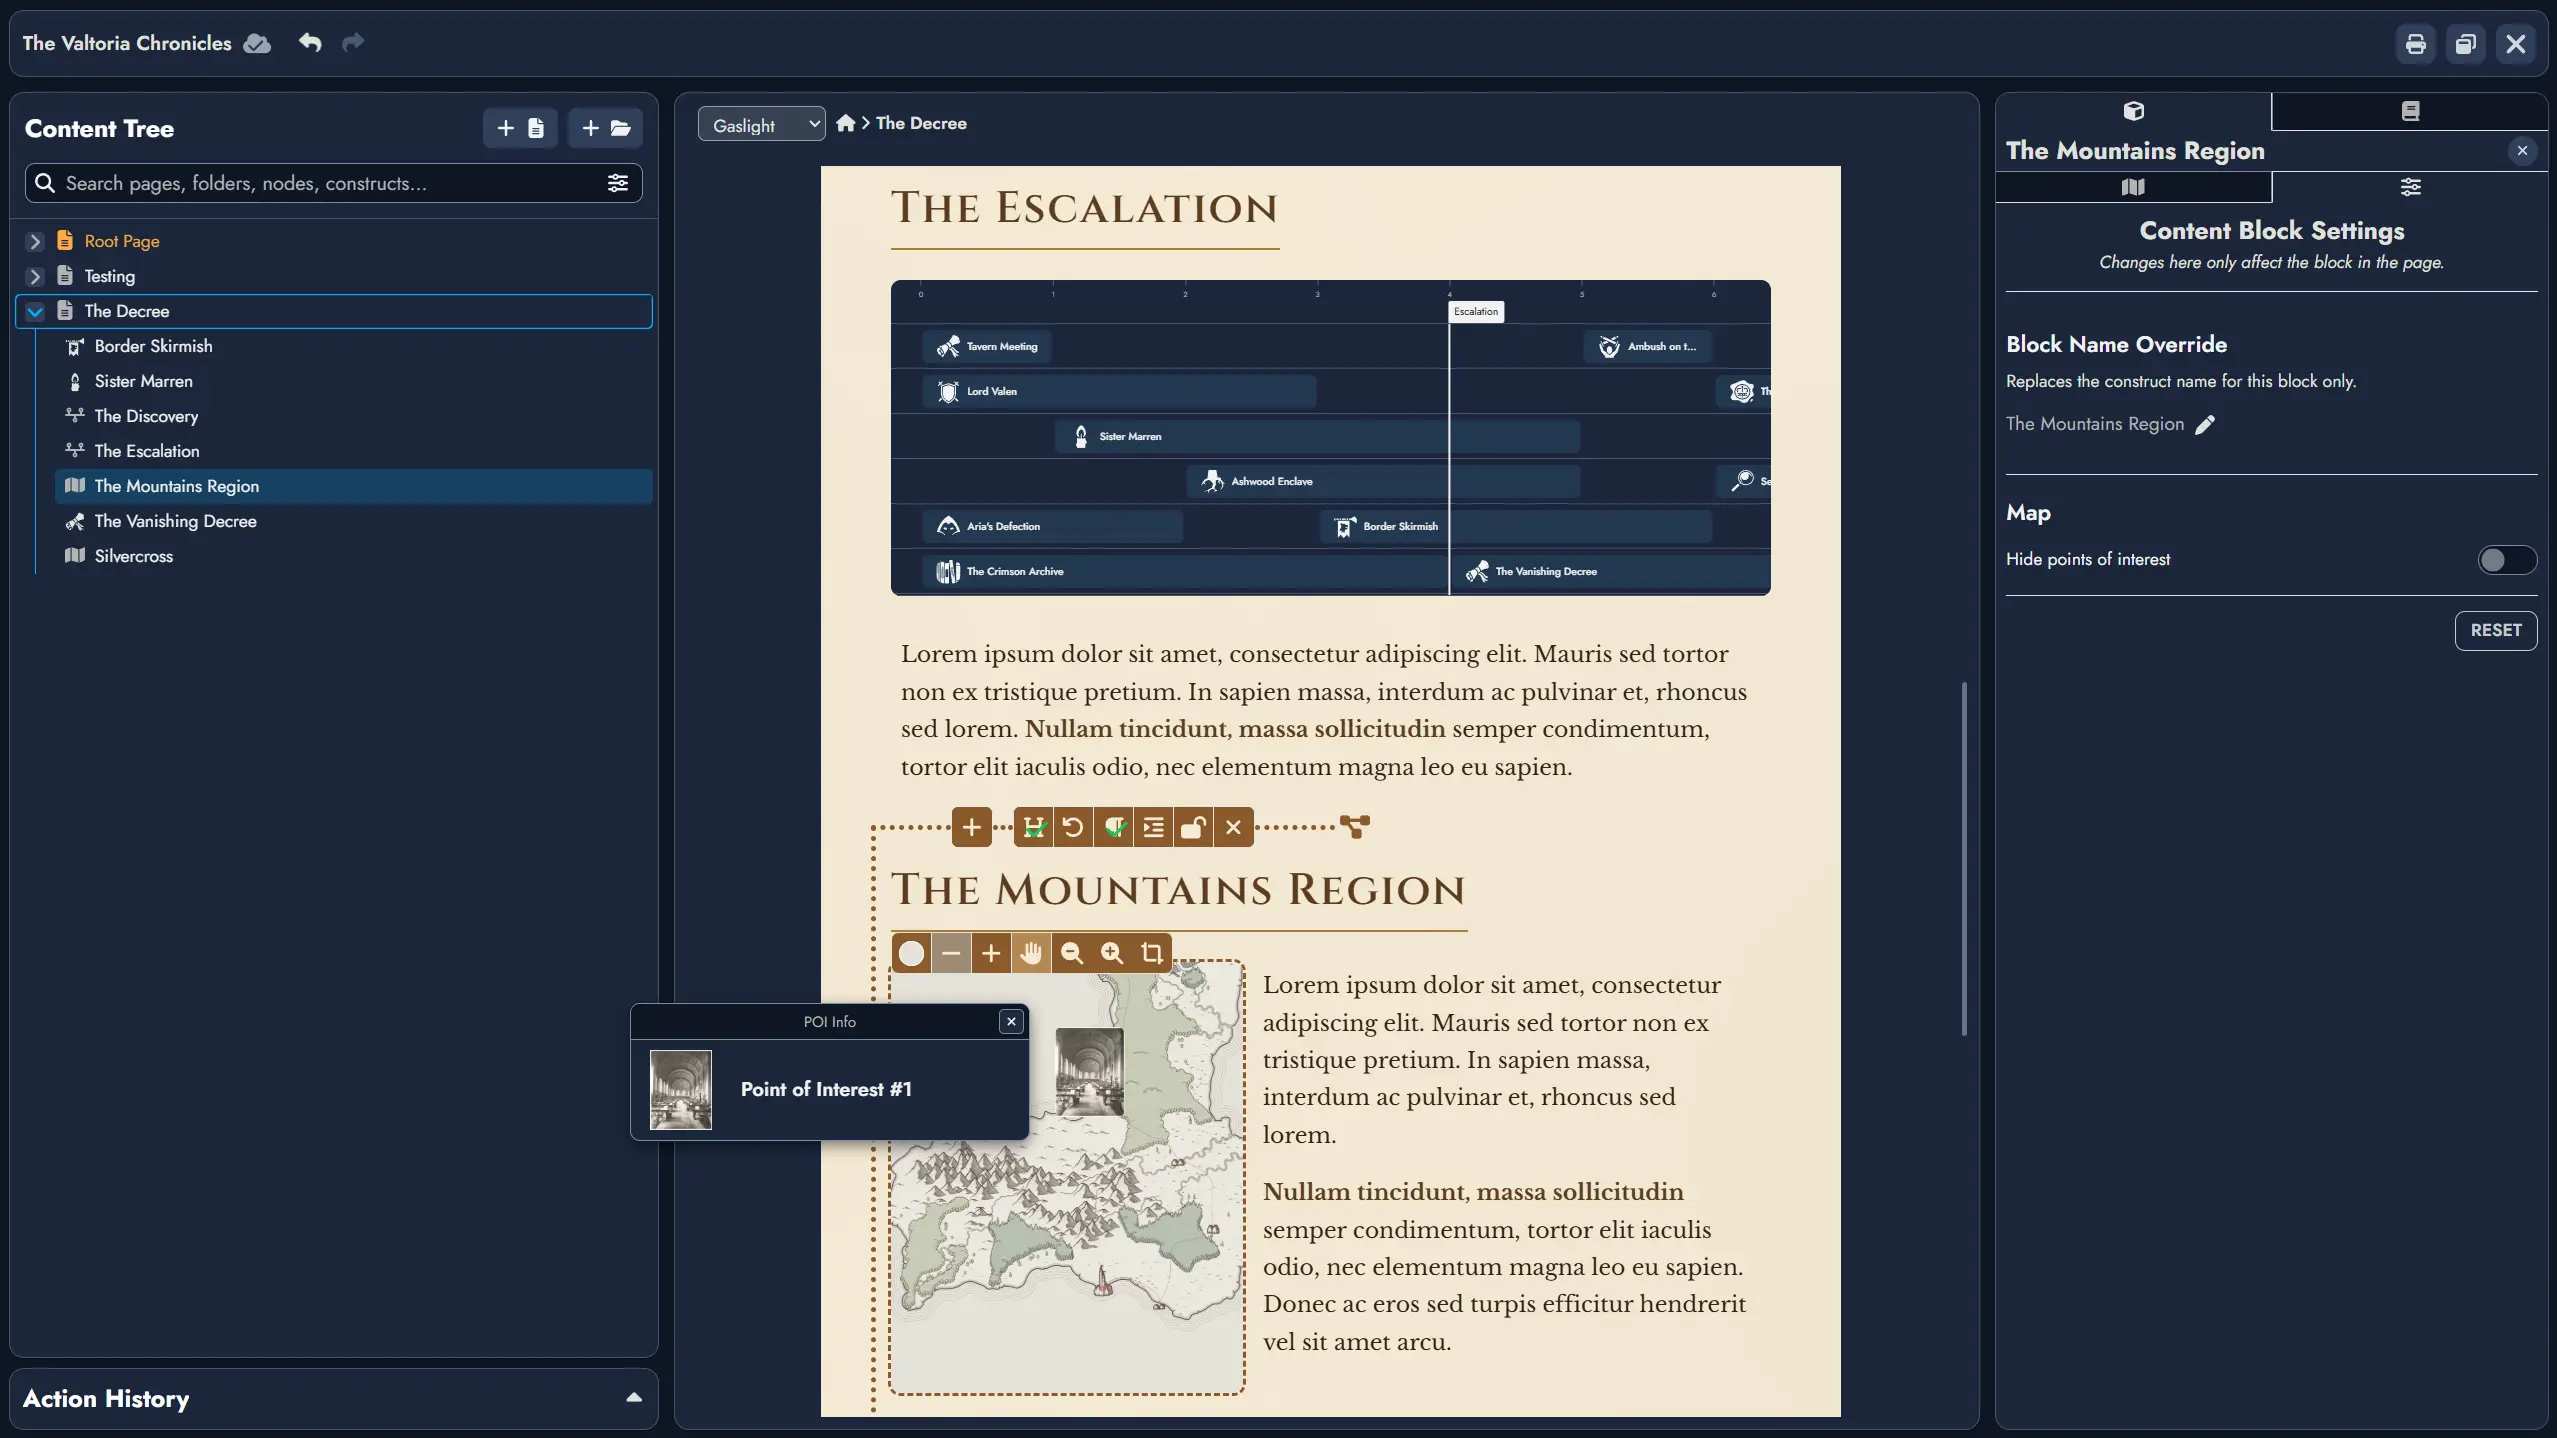Click the plus button on map toolbar
The height and width of the screenshot is (1438, 2557).
(991, 953)
